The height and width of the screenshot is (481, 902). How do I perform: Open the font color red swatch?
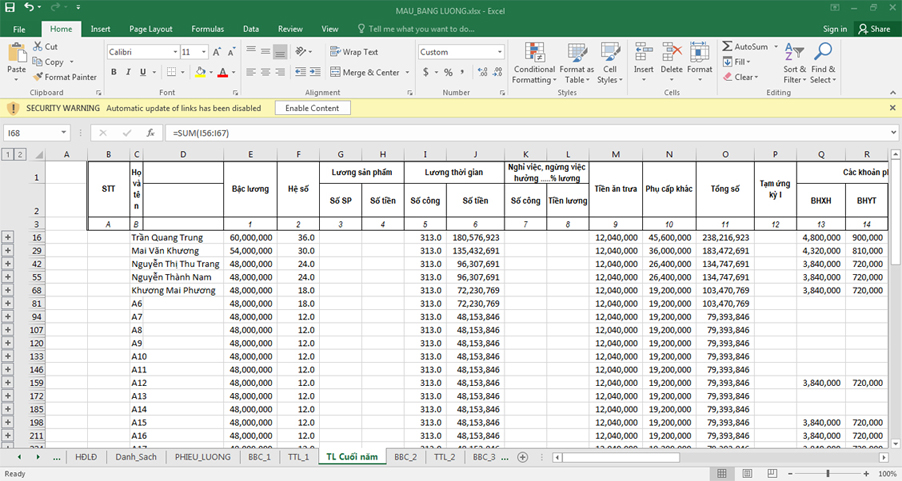223,72
